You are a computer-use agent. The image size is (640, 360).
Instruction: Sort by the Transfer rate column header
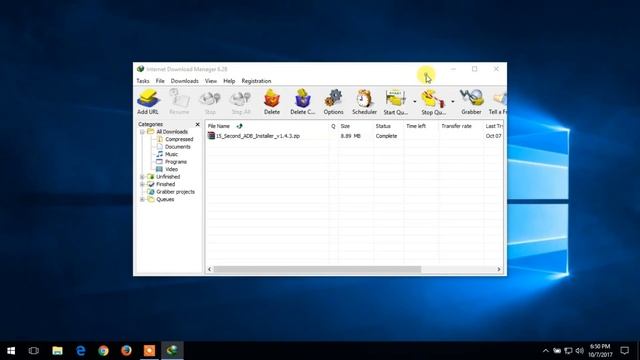[x=461, y=126]
